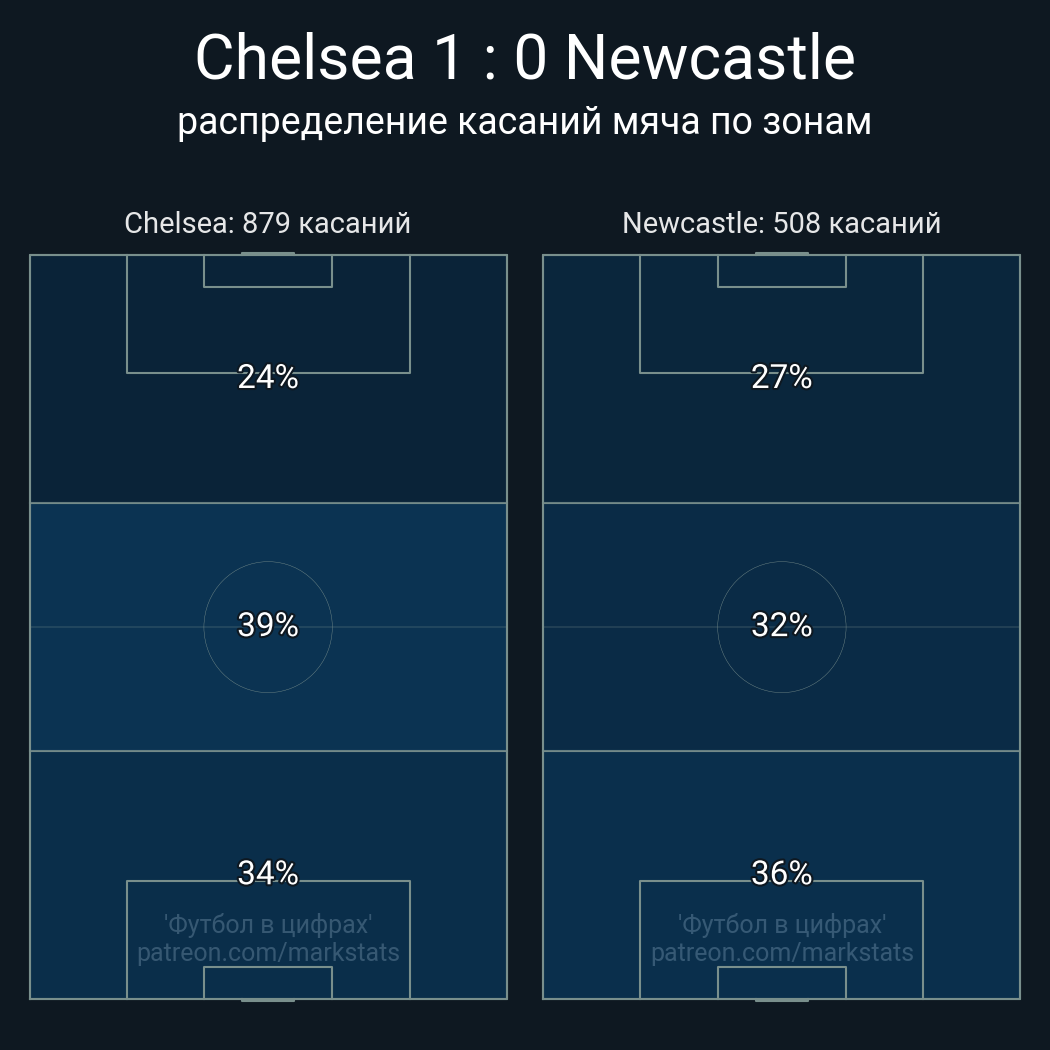Click the bottom six-yard box on Newcastle pitch

(782, 983)
